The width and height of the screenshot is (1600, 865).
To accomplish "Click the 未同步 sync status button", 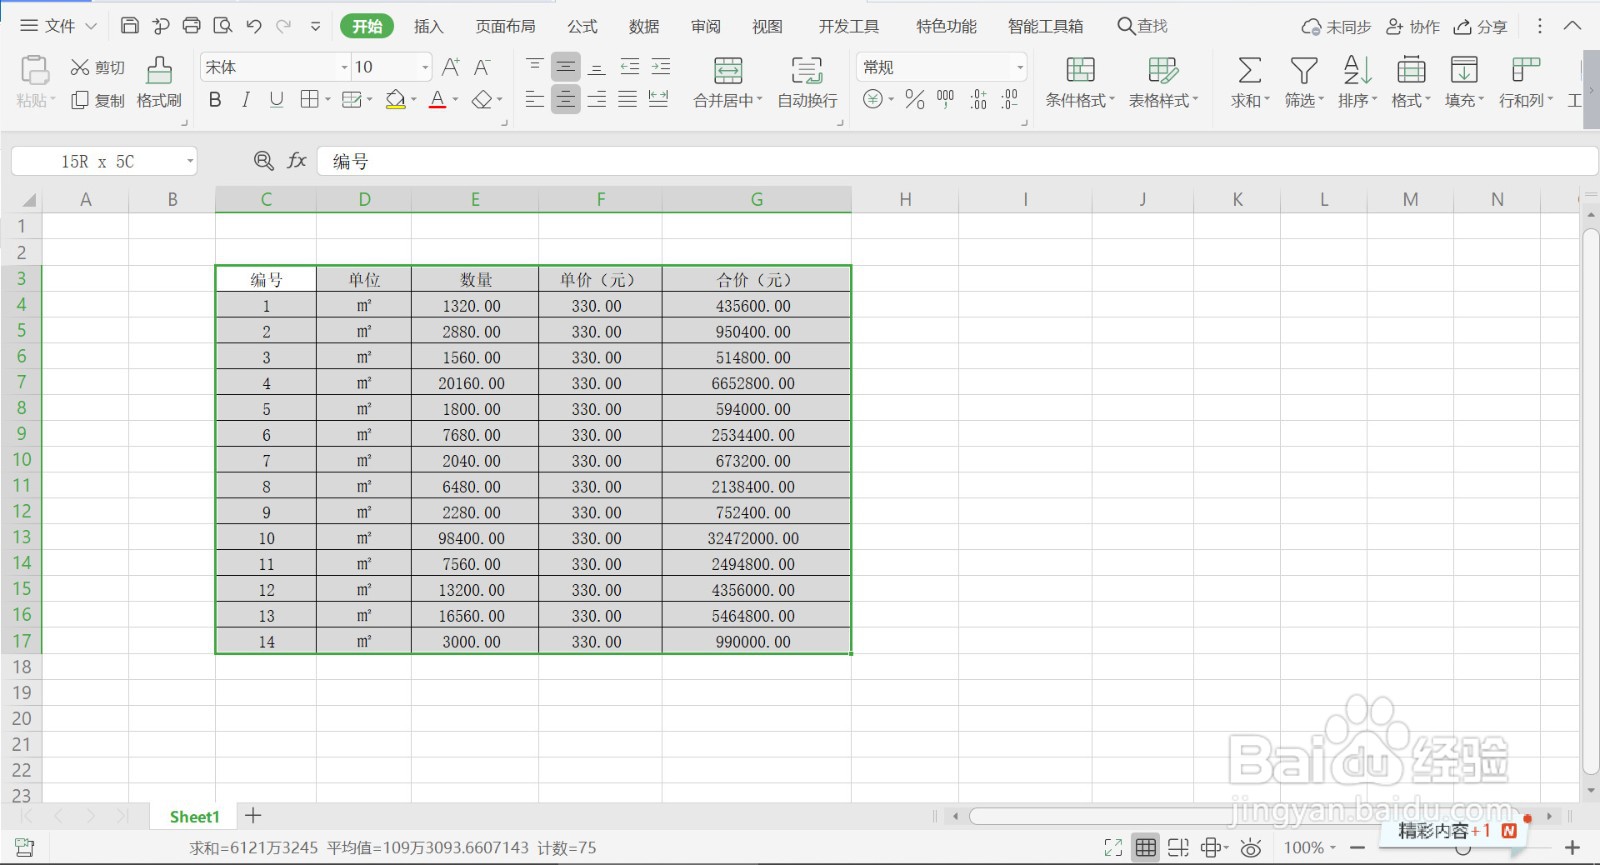I will 1336,27.
